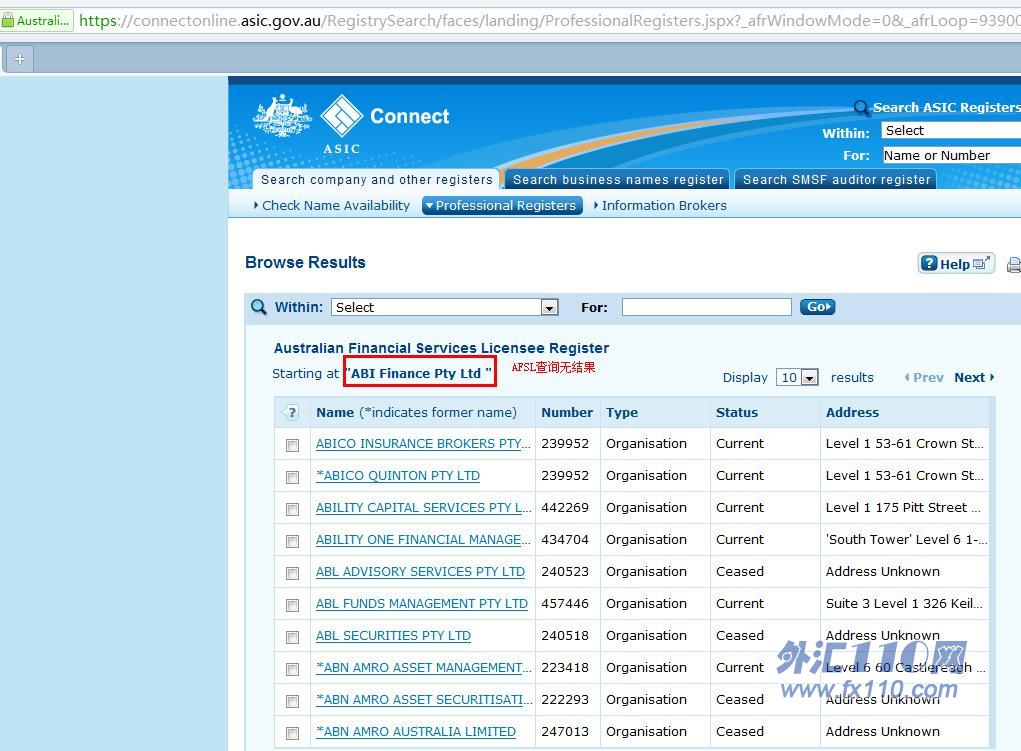The width and height of the screenshot is (1021, 751).
Task: Click the ASIC Connect diamond logo
Action: (x=342, y=115)
